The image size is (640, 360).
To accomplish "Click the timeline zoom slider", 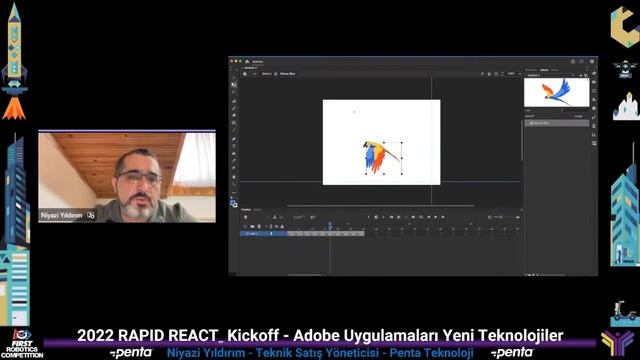I will [x=499, y=217].
